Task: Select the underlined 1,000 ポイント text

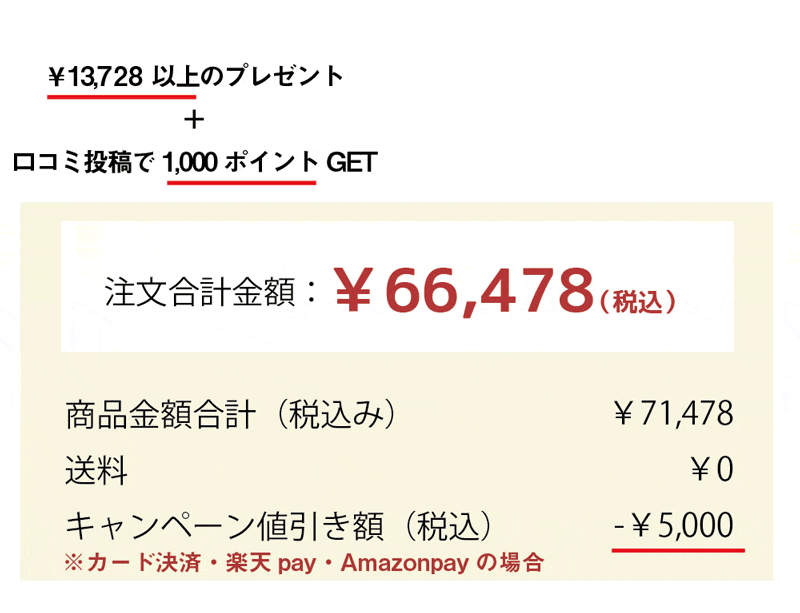Action: [242, 163]
